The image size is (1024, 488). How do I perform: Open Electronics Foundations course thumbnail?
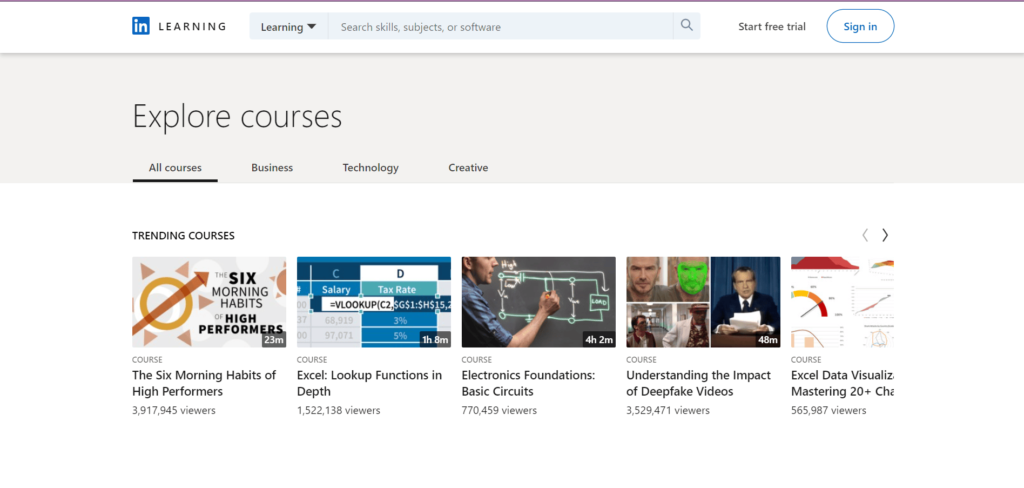click(539, 302)
